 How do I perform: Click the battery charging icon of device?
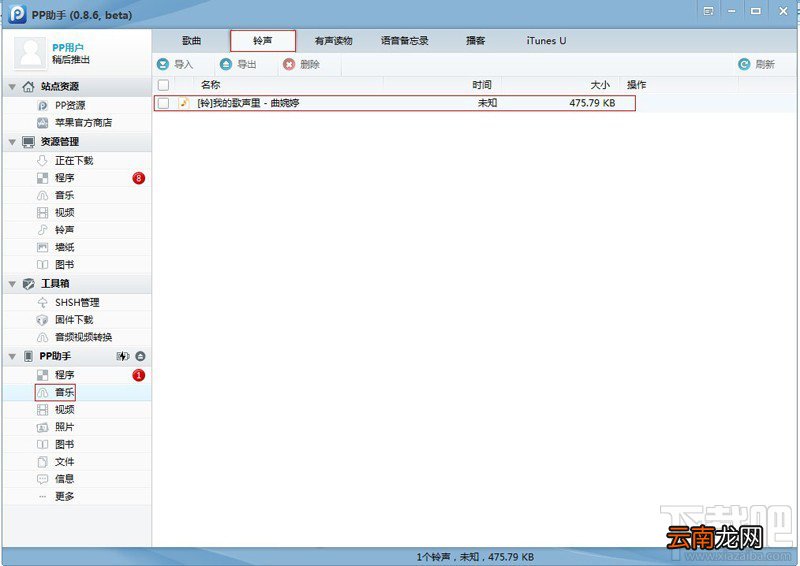122,356
